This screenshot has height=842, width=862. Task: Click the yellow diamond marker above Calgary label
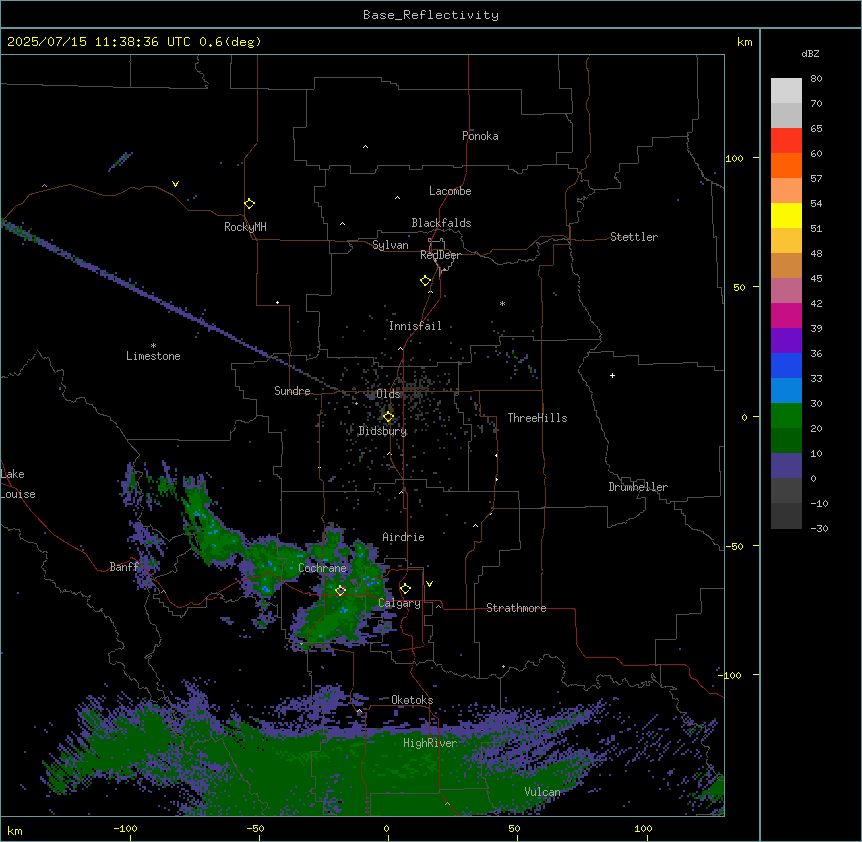pos(405,589)
